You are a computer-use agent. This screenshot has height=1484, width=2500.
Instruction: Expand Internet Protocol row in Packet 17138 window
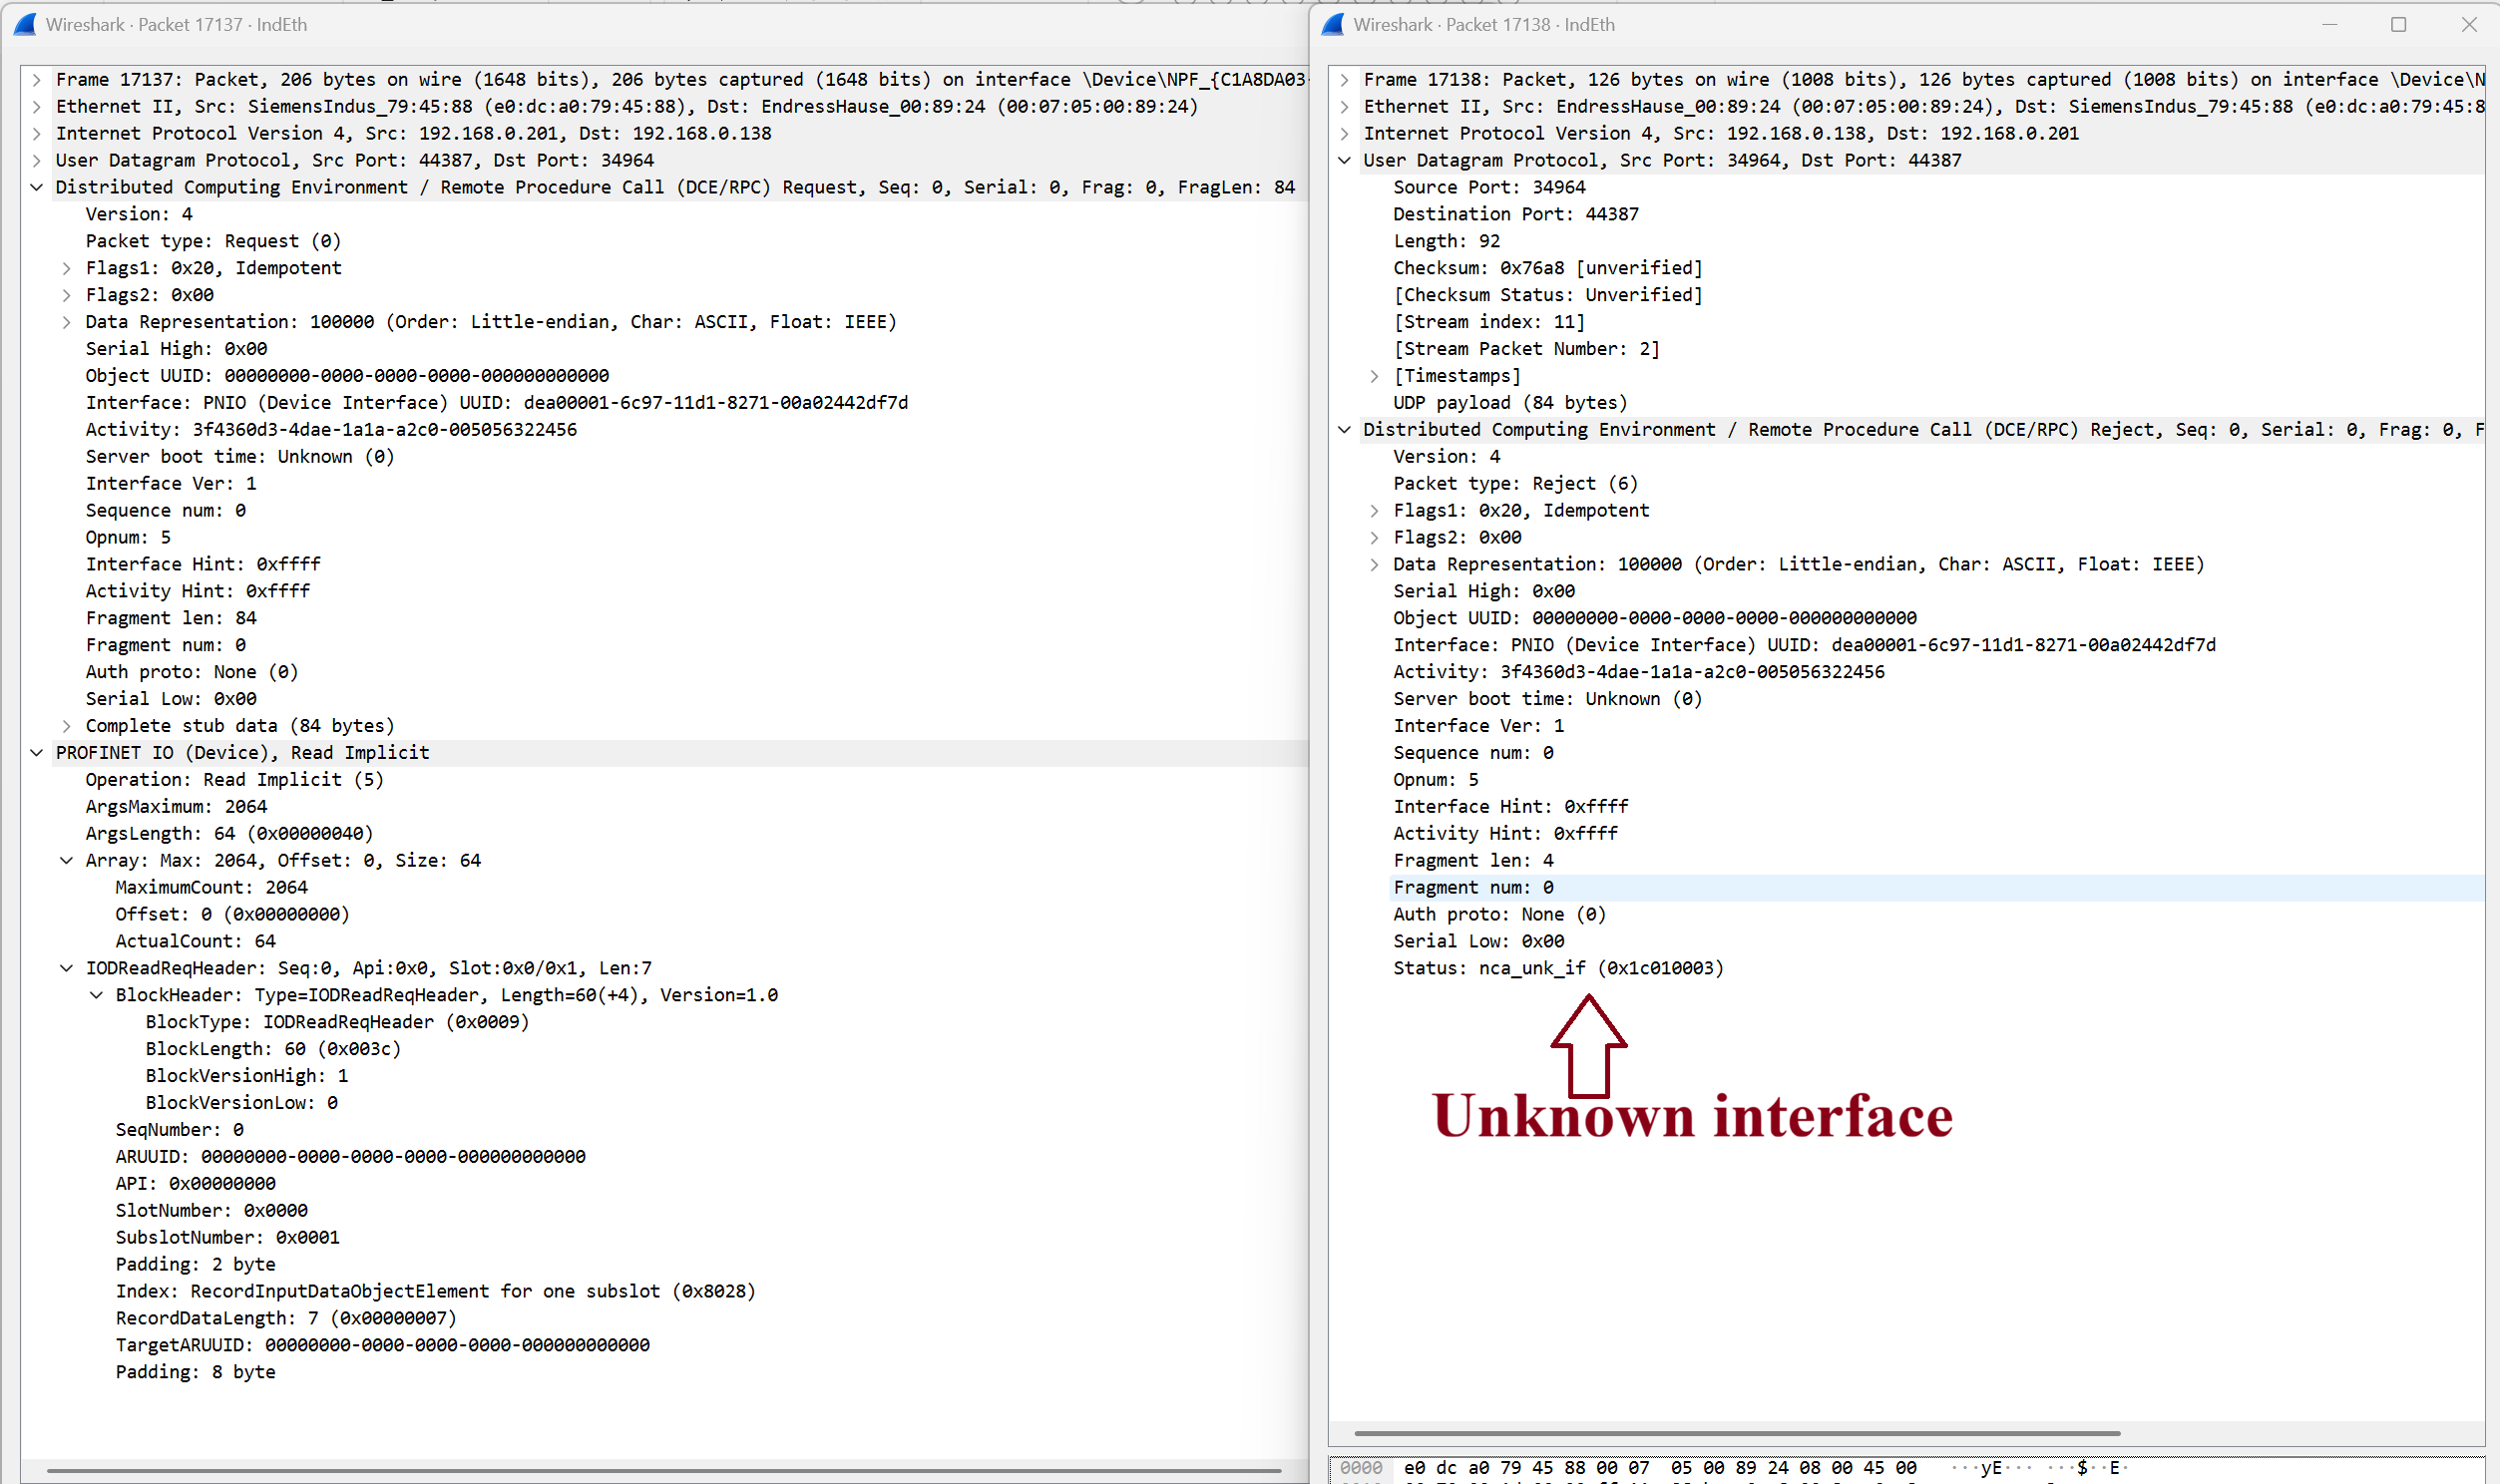click(1344, 134)
